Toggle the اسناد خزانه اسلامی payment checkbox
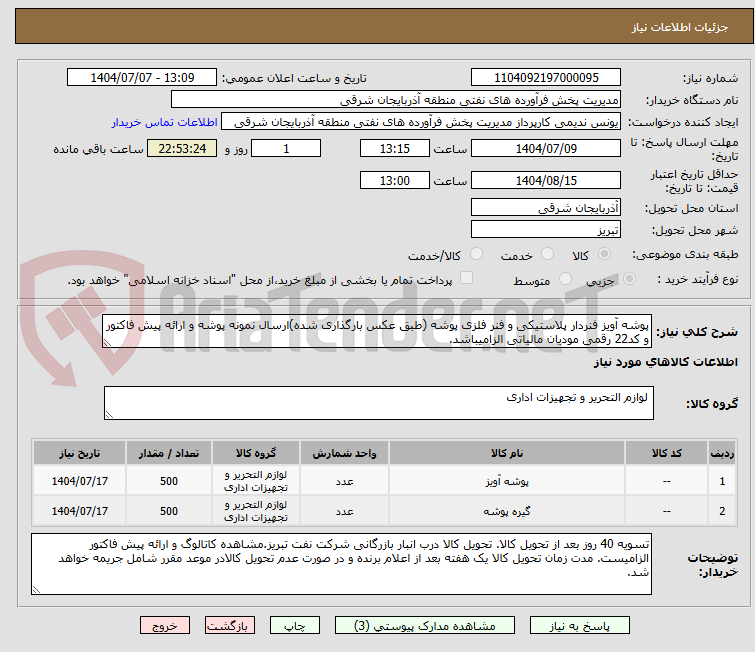 coord(463,280)
